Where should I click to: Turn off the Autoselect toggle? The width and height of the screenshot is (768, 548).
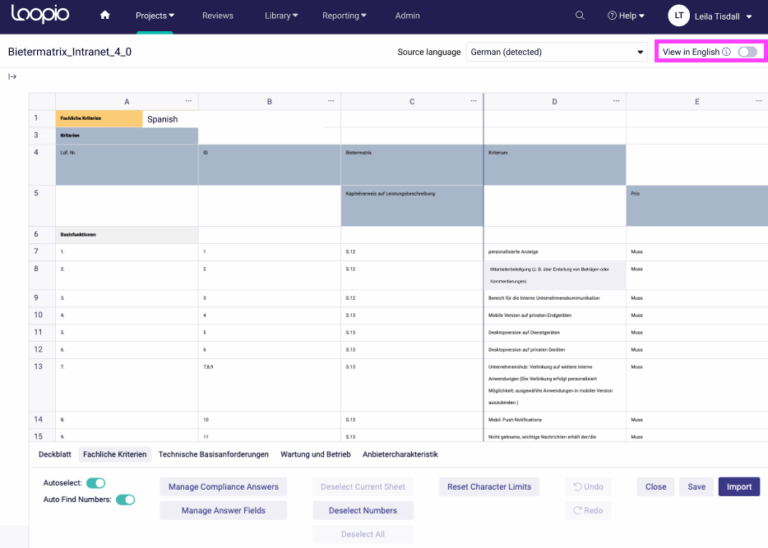coord(96,483)
